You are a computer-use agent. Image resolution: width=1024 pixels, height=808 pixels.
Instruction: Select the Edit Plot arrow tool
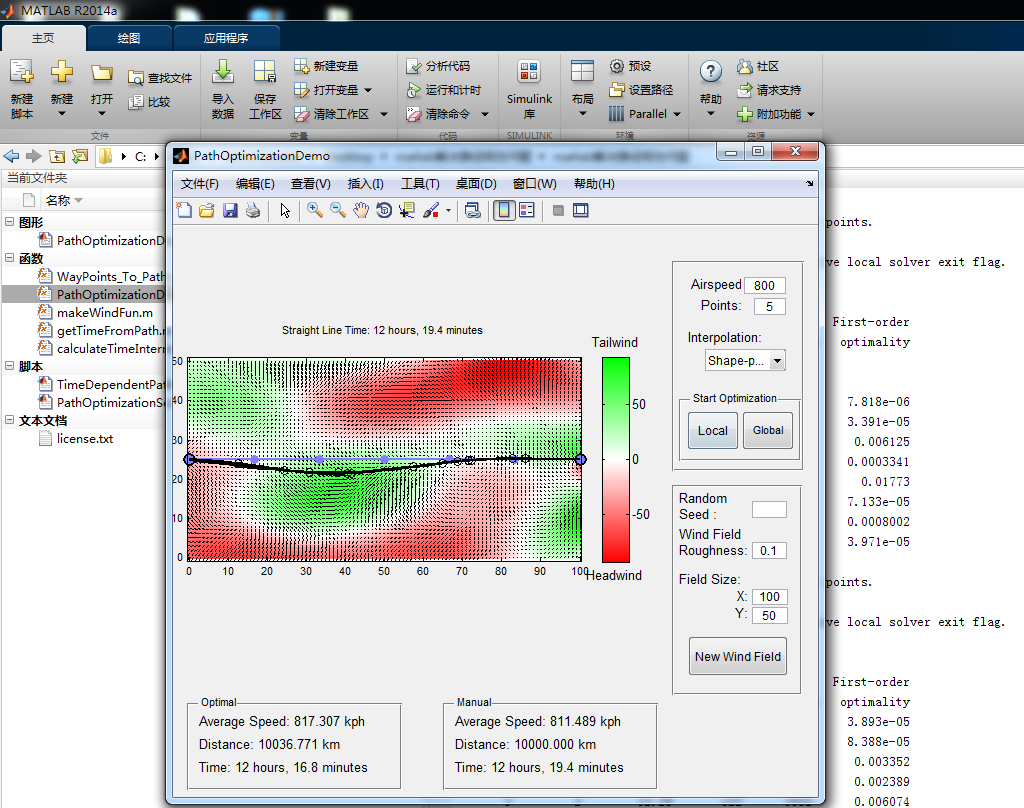point(285,210)
